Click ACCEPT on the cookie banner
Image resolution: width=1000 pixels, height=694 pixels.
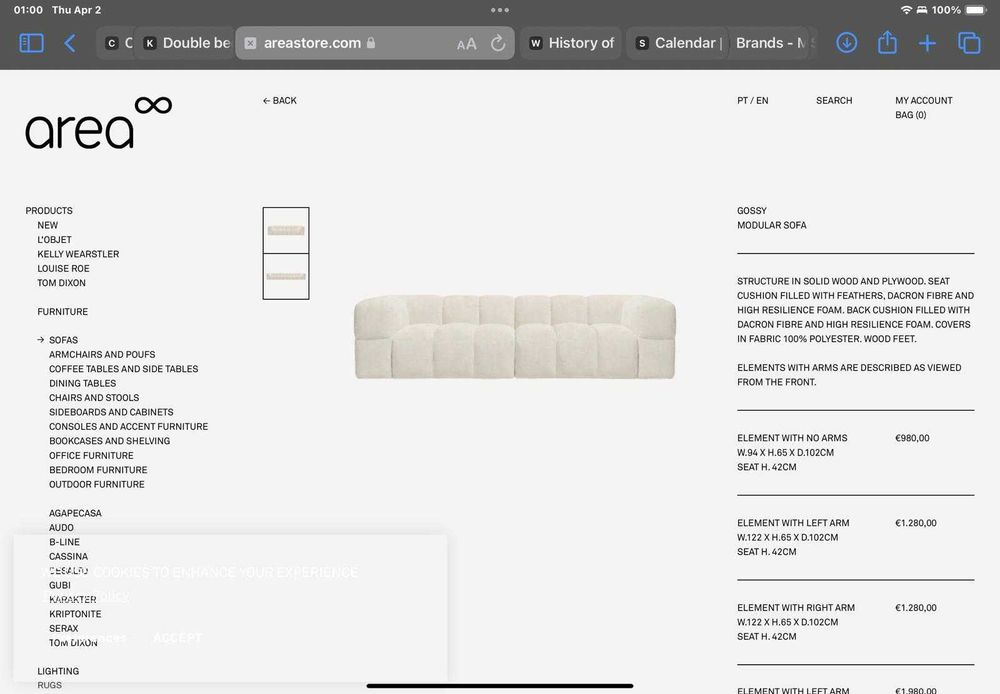[x=177, y=637]
